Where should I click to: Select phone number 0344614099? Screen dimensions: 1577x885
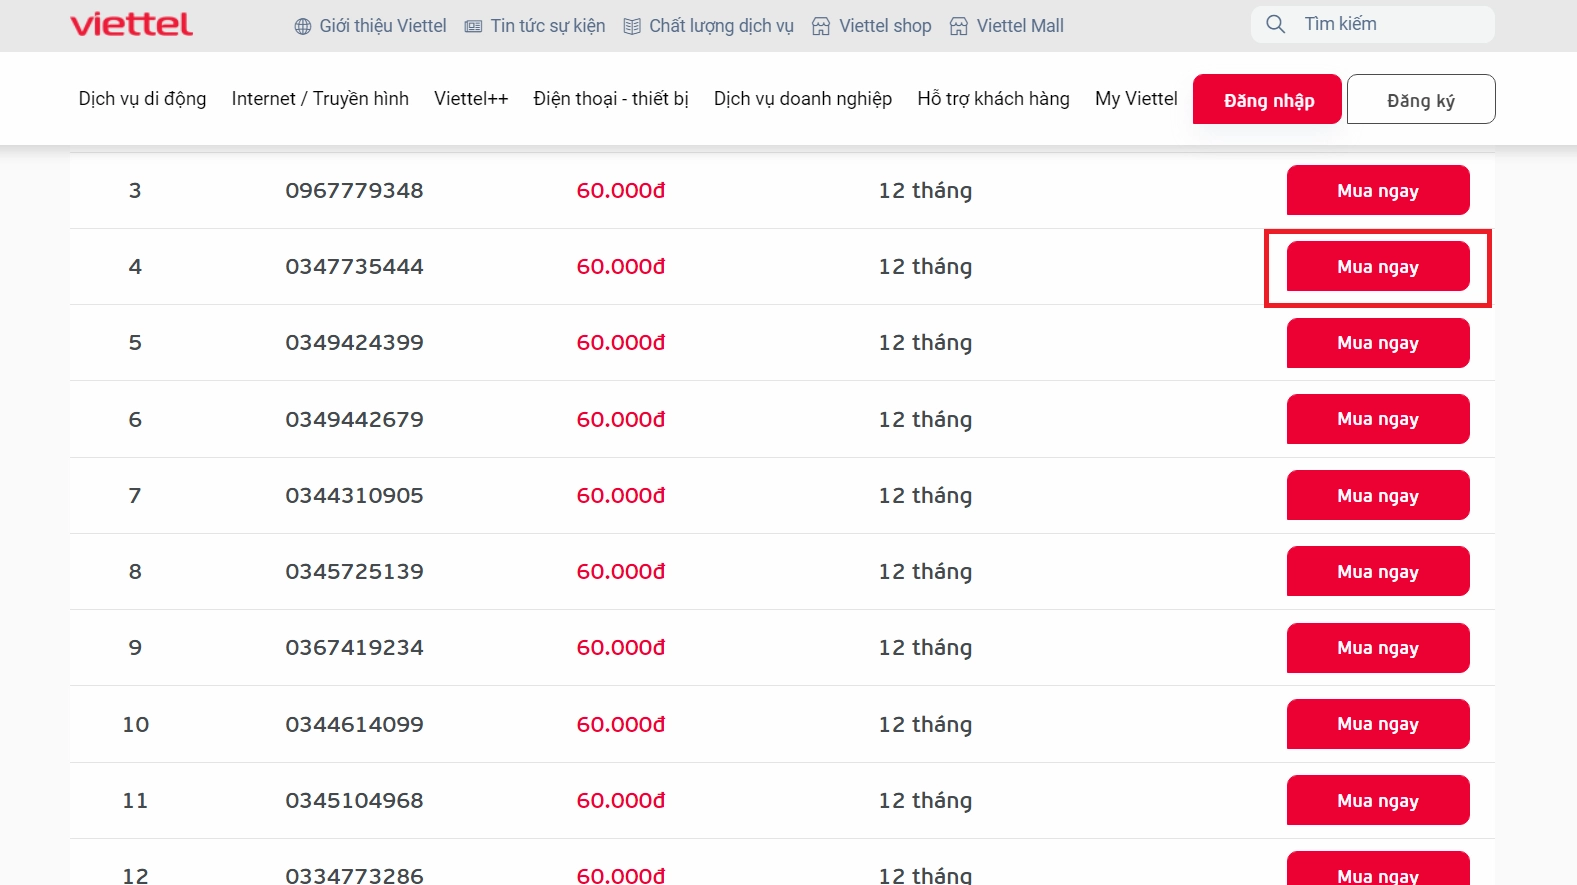(354, 724)
